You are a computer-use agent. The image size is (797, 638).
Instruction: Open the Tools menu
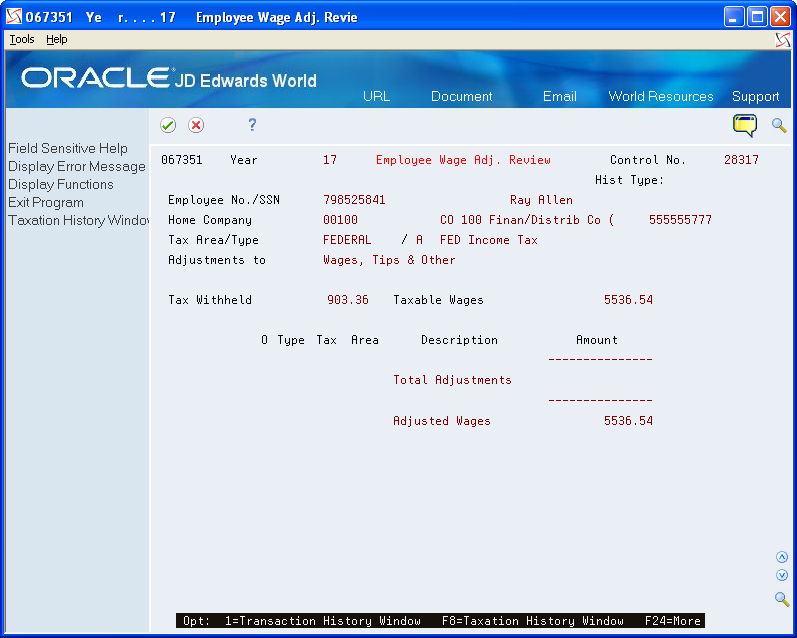click(x=22, y=39)
